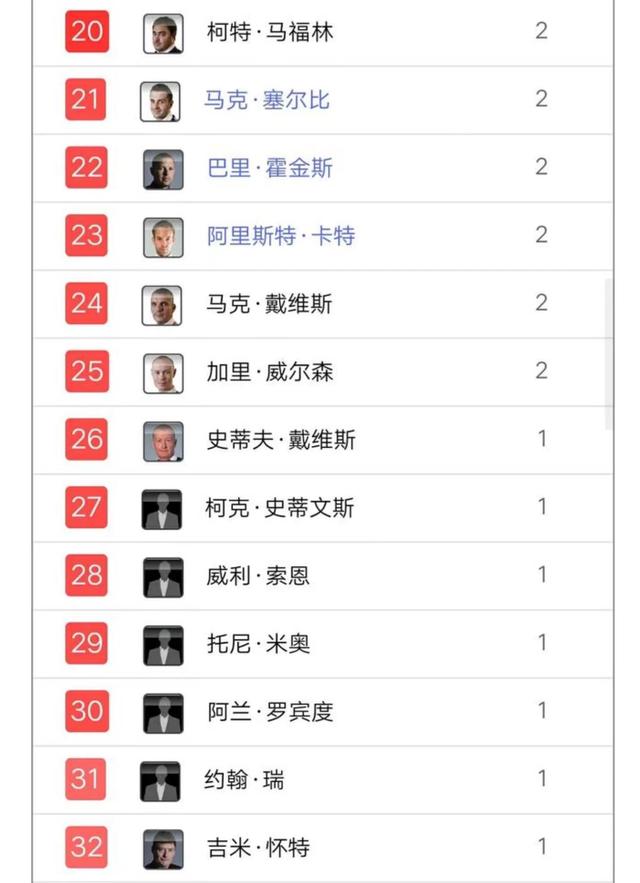
Task: Open 阿里斯特·卡特 player link
Action: 281,235
